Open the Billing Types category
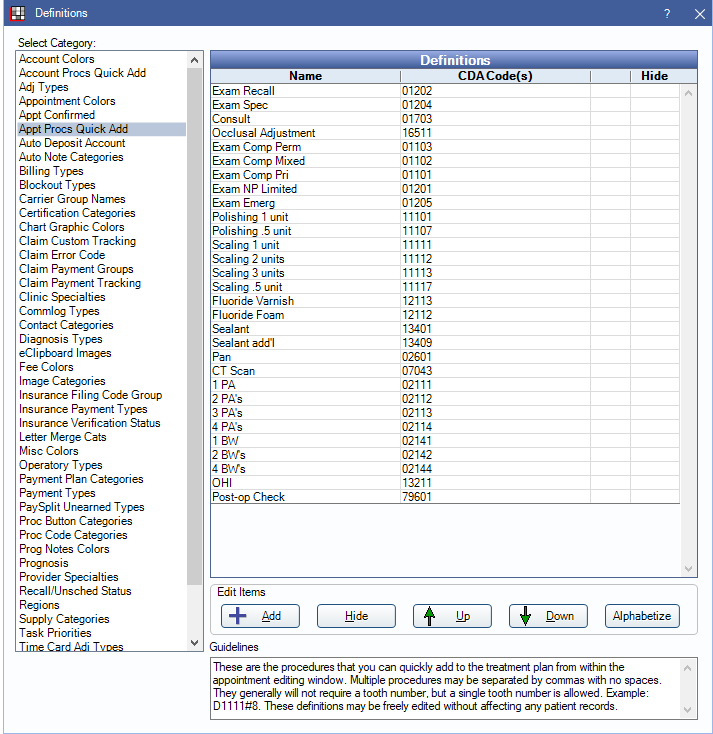This screenshot has width=713, height=734. (51, 171)
